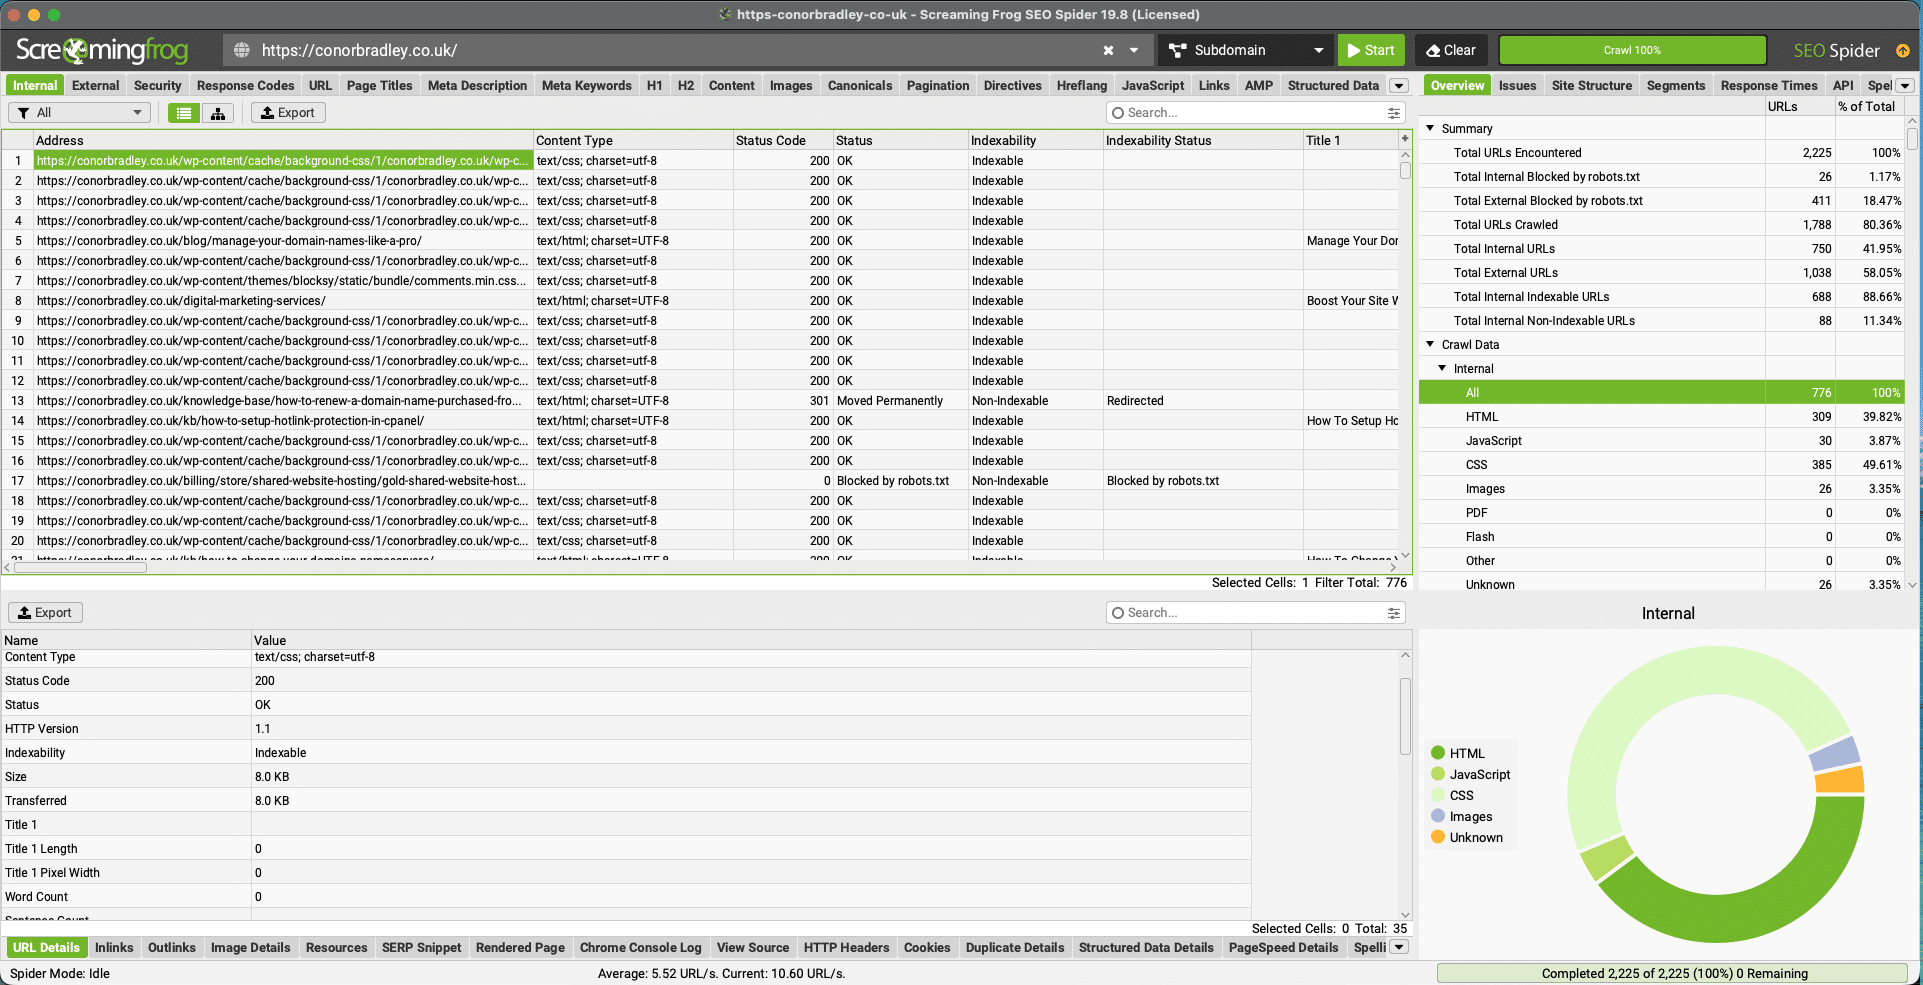Click the lower panel search field
Viewport: 1923px width, 985px height.
tap(1245, 613)
